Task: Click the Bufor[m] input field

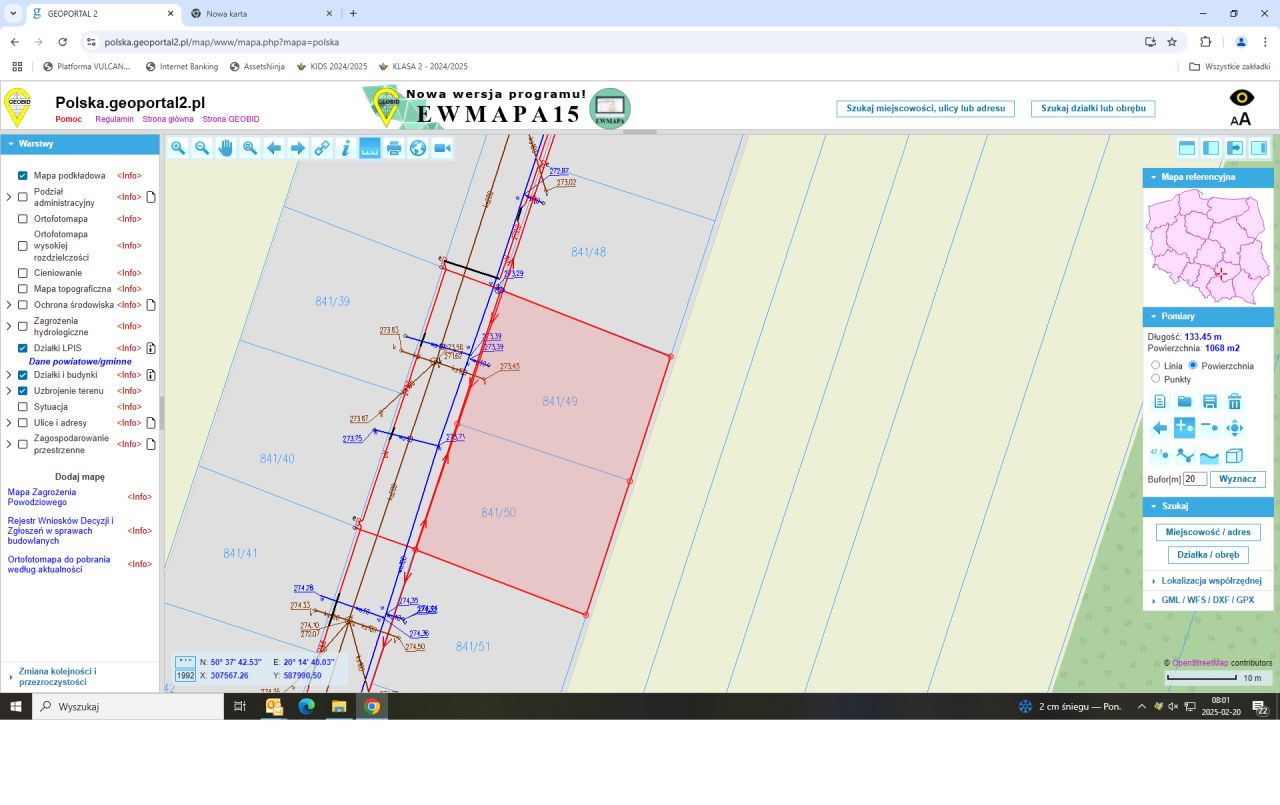Action: pyautogui.click(x=1195, y=479)
